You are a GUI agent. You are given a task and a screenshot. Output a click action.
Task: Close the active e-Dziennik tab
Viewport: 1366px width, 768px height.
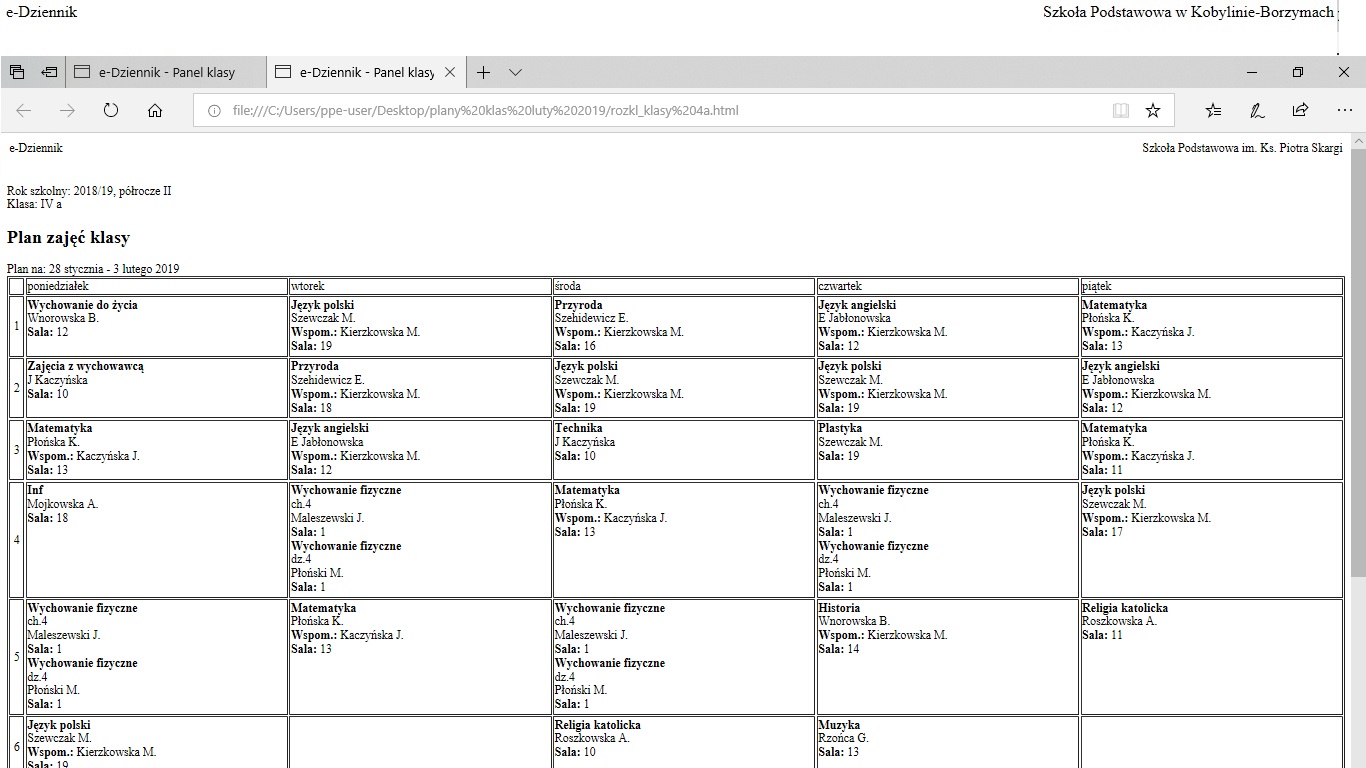pyautogui.click(x=450, y=72)
